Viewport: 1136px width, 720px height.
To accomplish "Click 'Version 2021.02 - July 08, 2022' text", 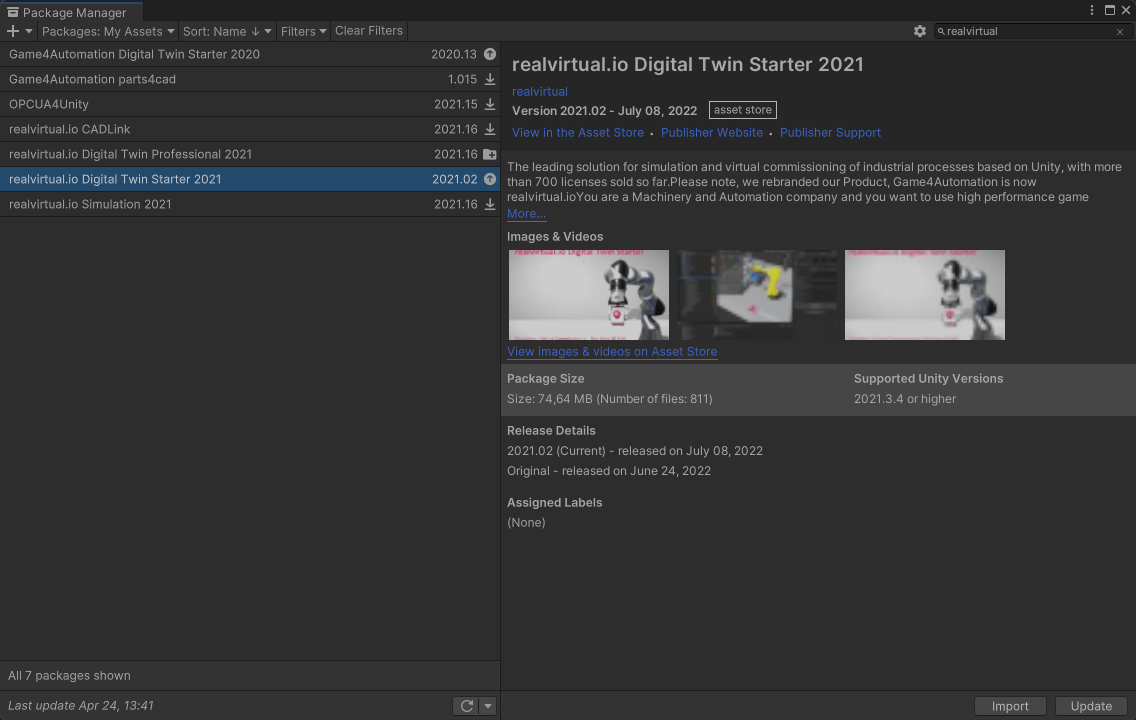I will pyautogui.click(x=604, y=111).
